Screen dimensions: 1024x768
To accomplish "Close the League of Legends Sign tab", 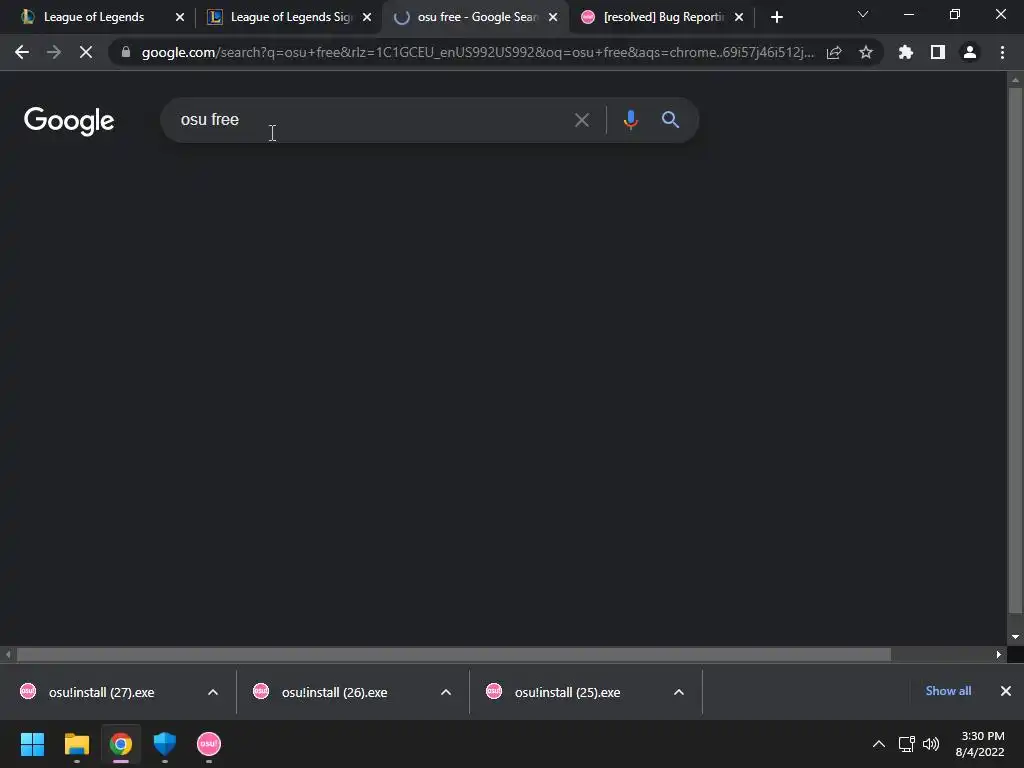I will tap(367, 17).
